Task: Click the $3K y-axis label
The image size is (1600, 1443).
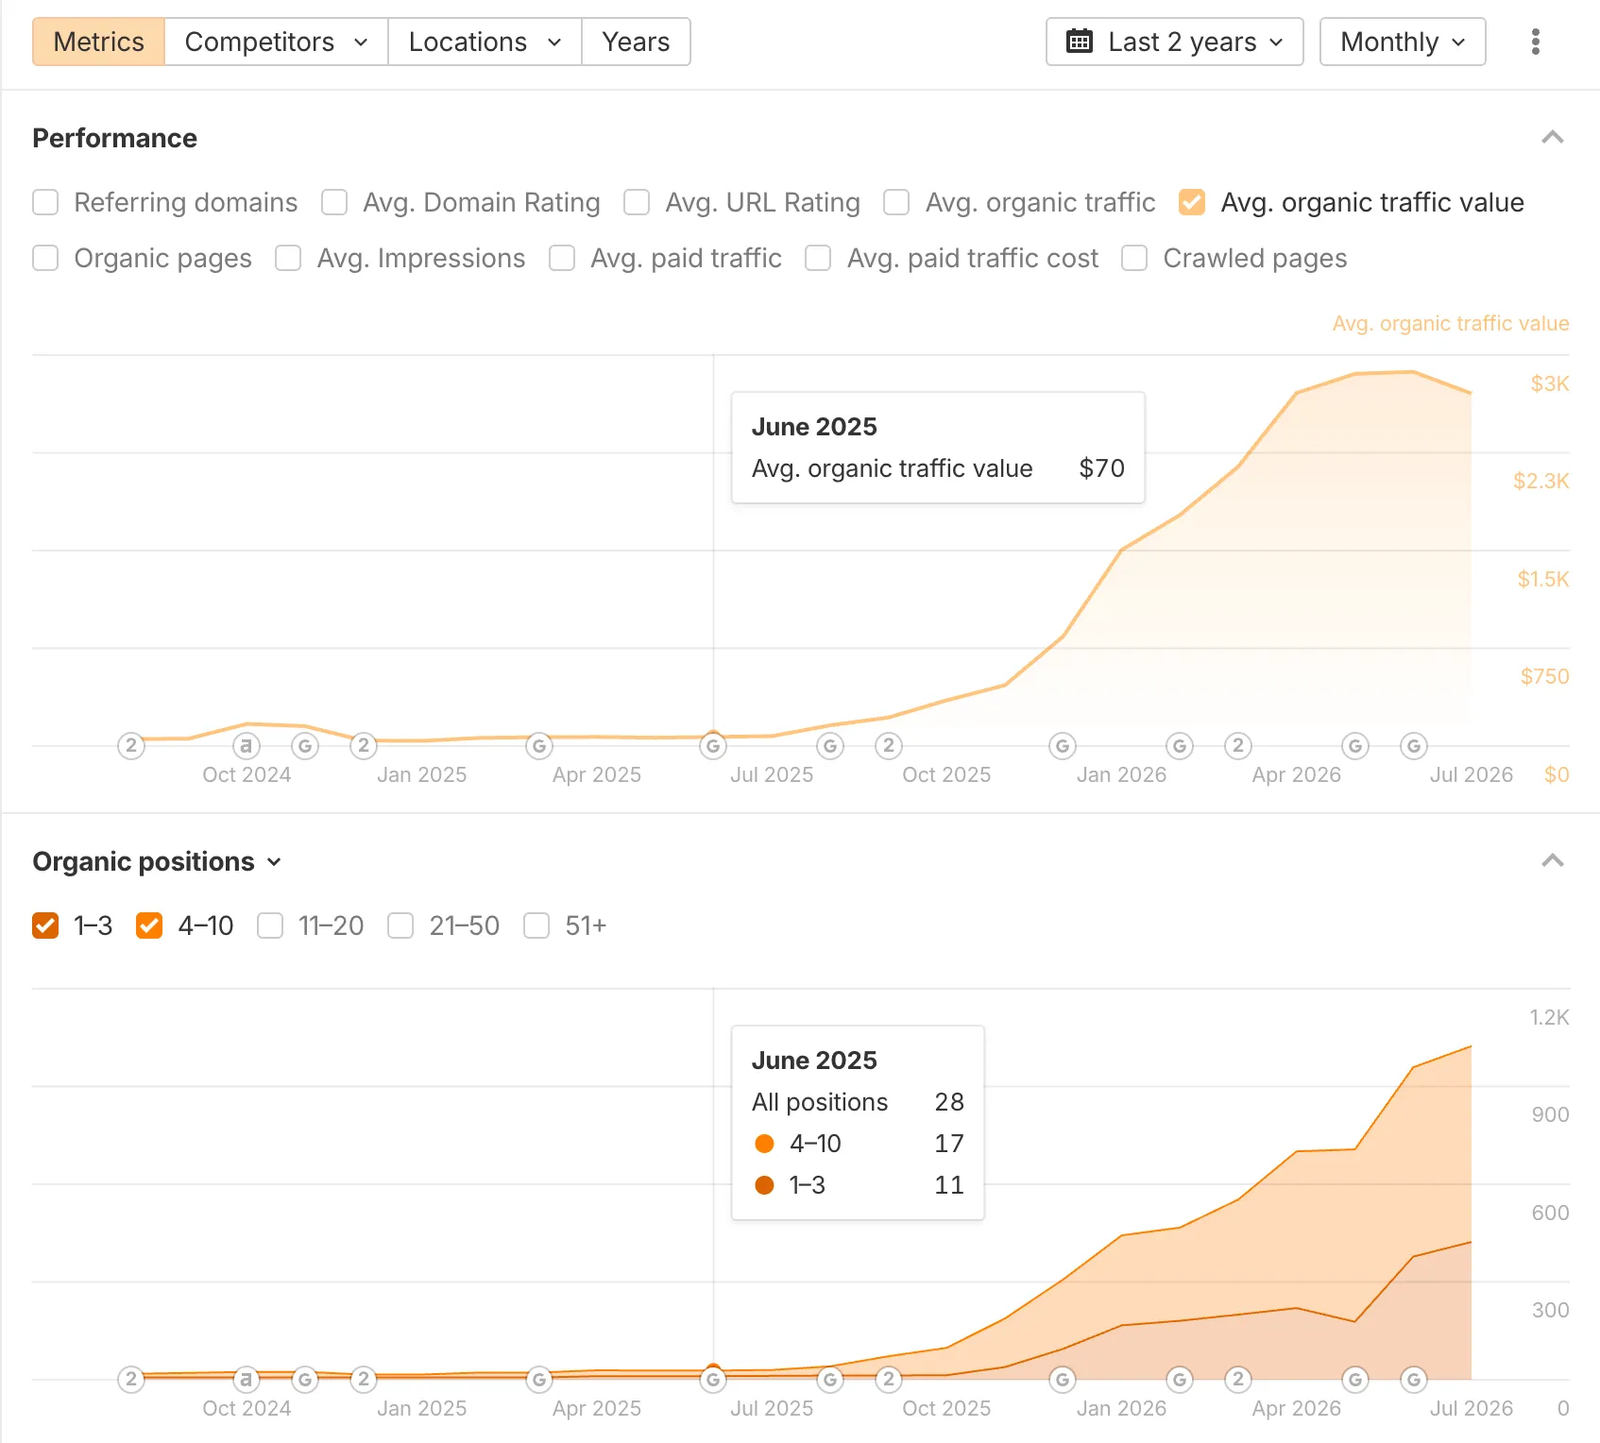Action: click(1549, 384)
